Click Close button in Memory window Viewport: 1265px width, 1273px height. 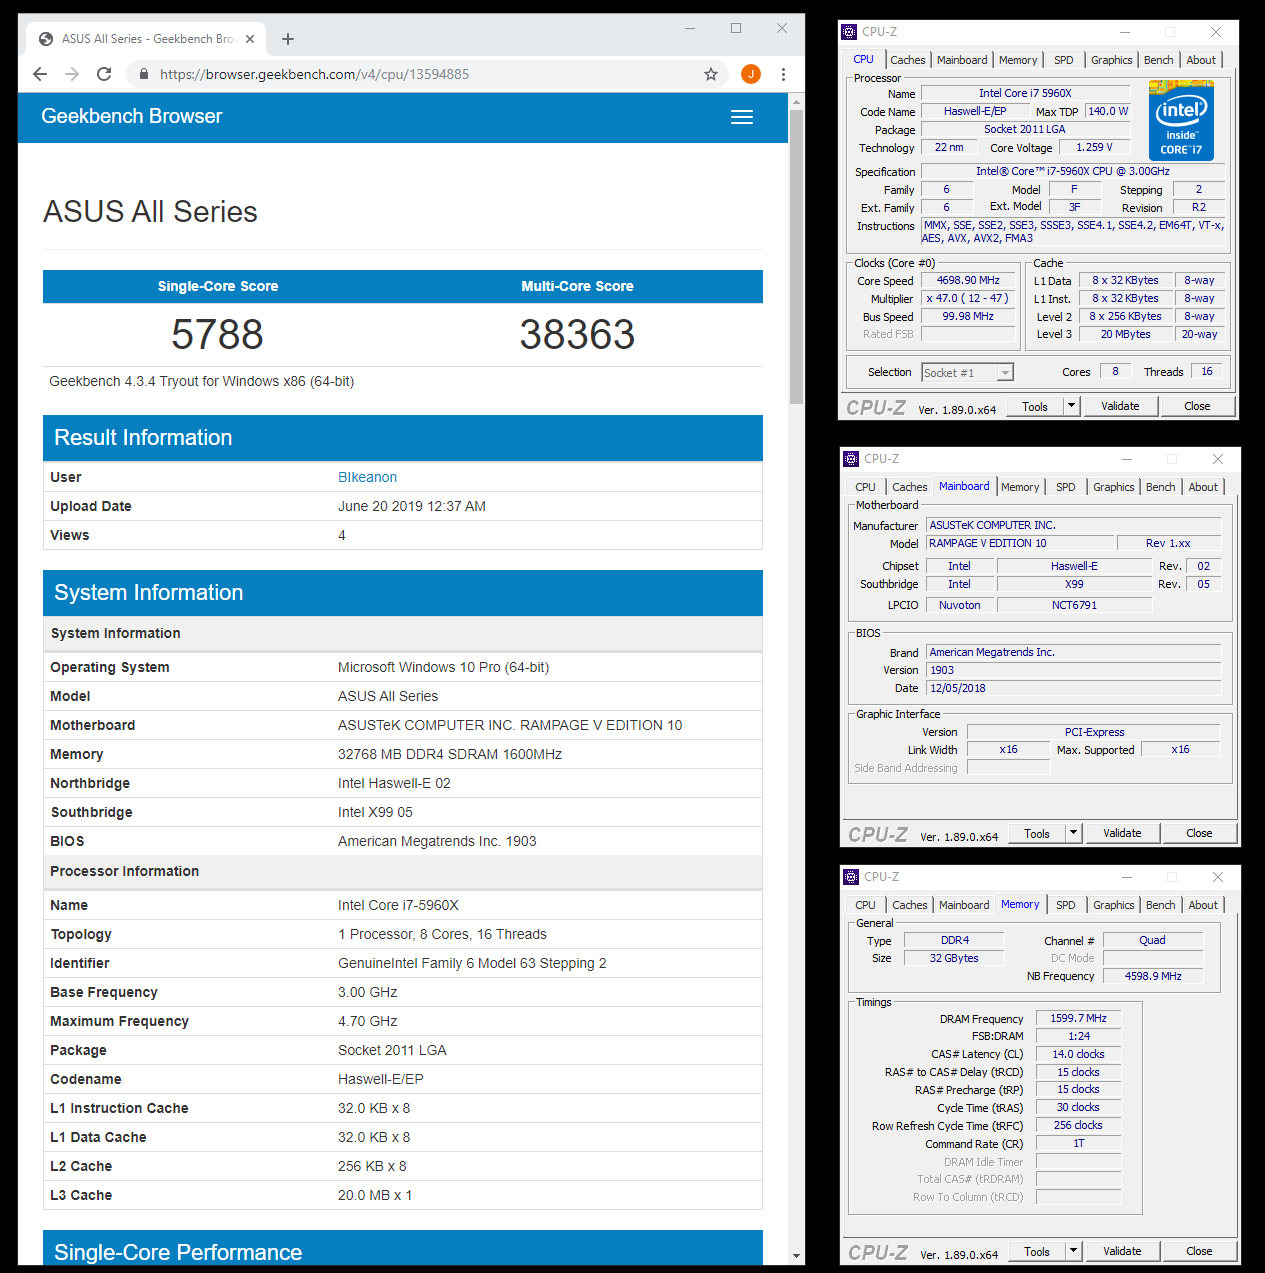tap(1199, 1251)
